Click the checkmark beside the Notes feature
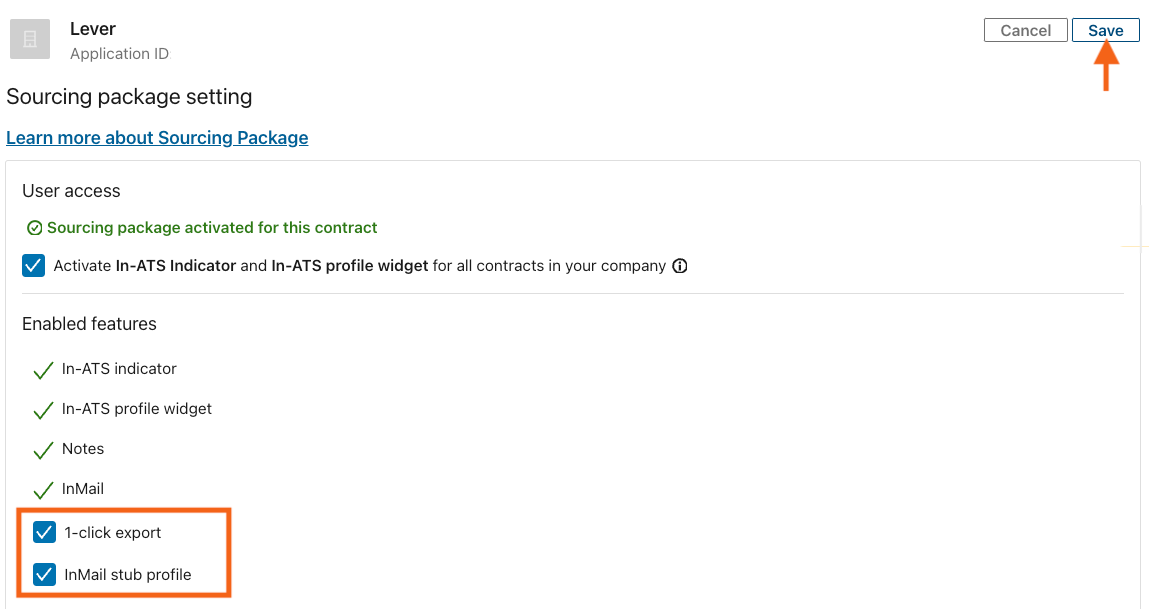 click(x=42, y=449)
